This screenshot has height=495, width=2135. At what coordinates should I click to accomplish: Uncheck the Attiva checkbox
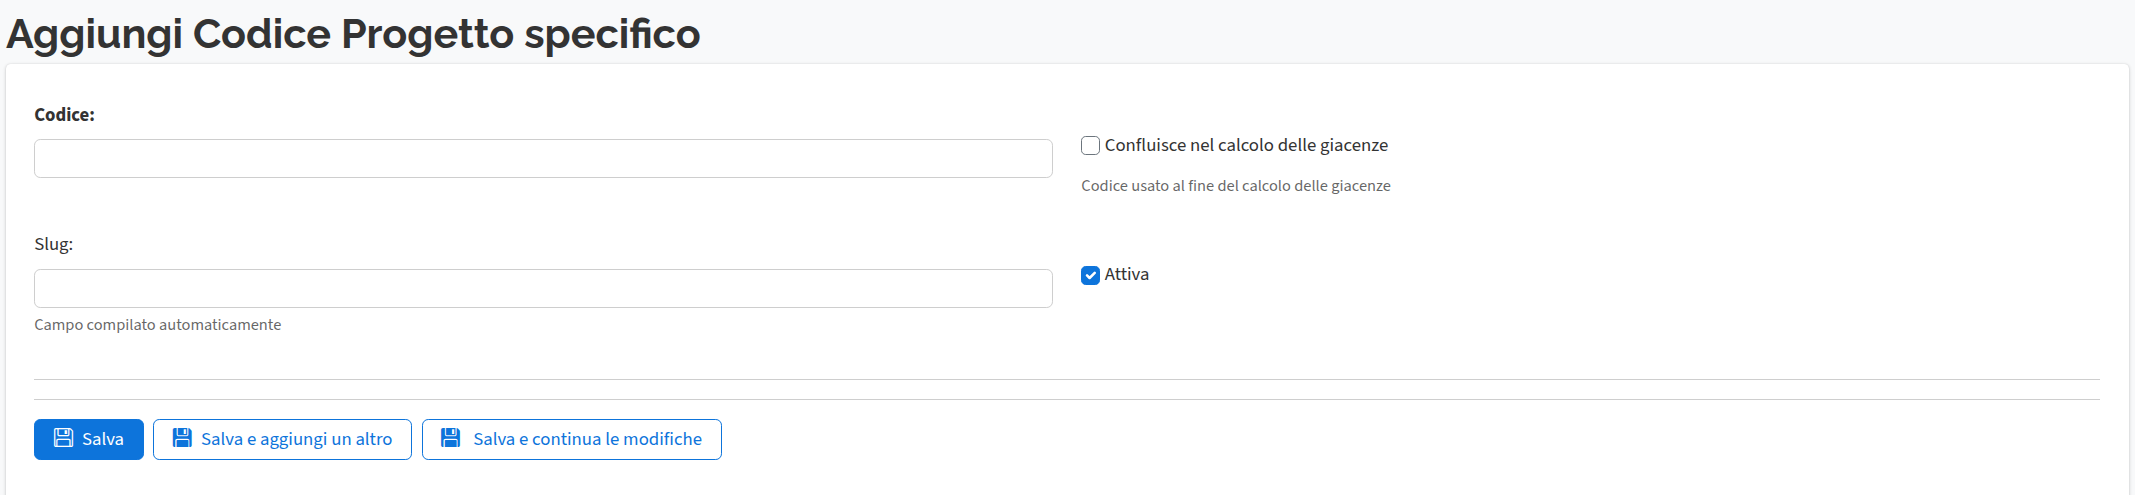1090,275
